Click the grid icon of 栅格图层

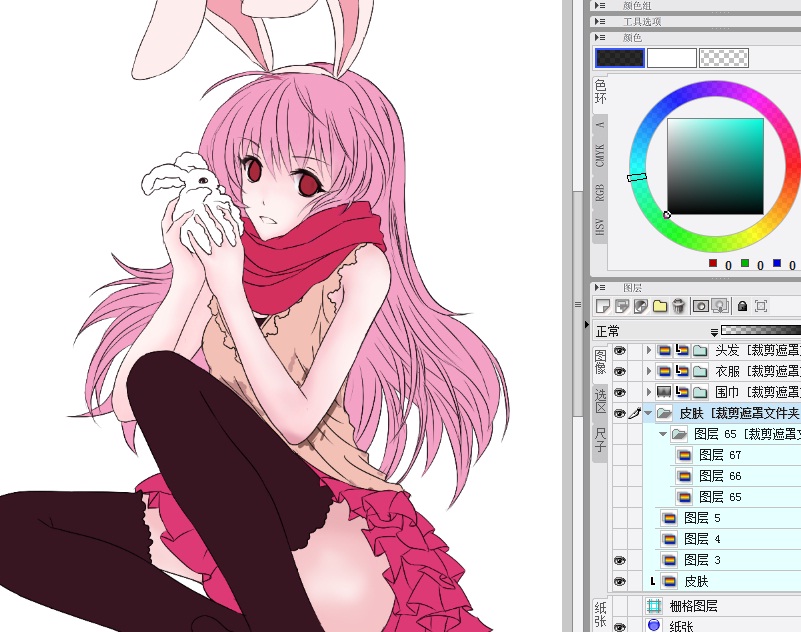coord(654,606)
